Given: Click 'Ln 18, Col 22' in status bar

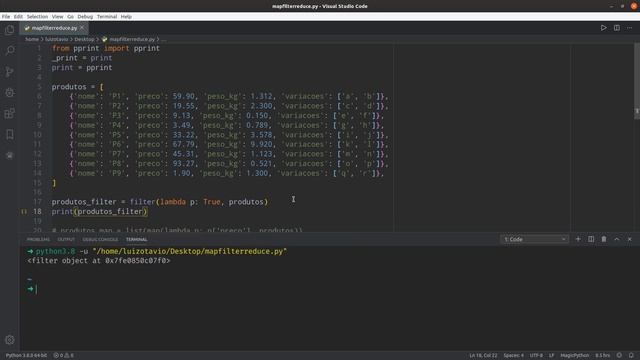Looking at the screenshot, I should click(483, 356).
